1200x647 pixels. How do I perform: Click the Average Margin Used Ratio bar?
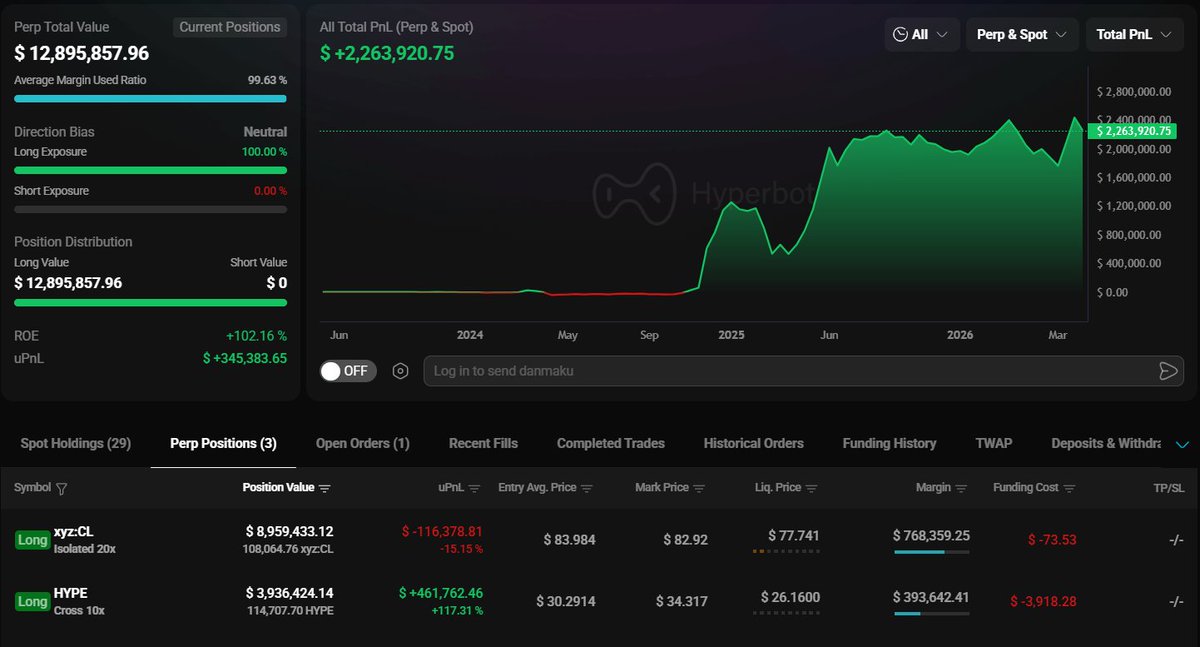point(150,99)
